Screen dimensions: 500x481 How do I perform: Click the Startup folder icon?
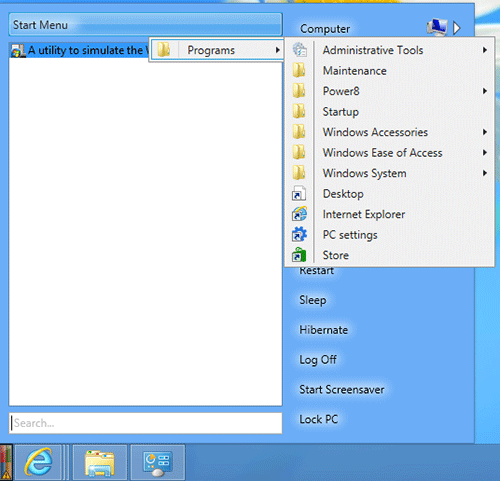(x=299, y=112)
